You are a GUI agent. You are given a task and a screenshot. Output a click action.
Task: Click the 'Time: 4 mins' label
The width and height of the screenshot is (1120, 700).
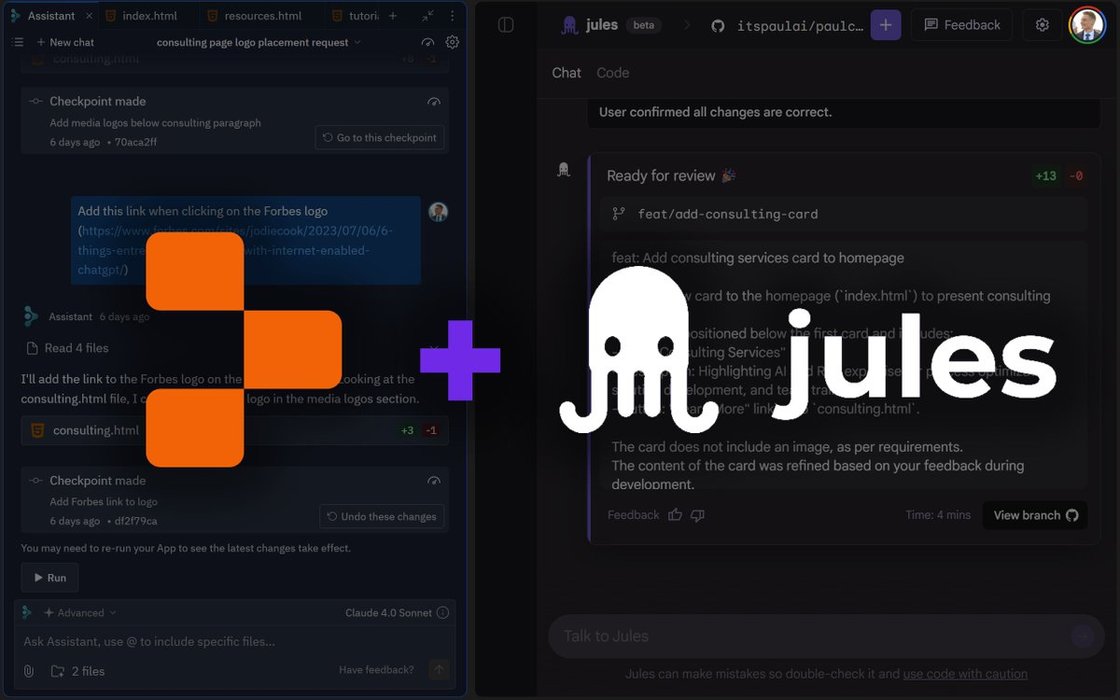coord(938,515)
